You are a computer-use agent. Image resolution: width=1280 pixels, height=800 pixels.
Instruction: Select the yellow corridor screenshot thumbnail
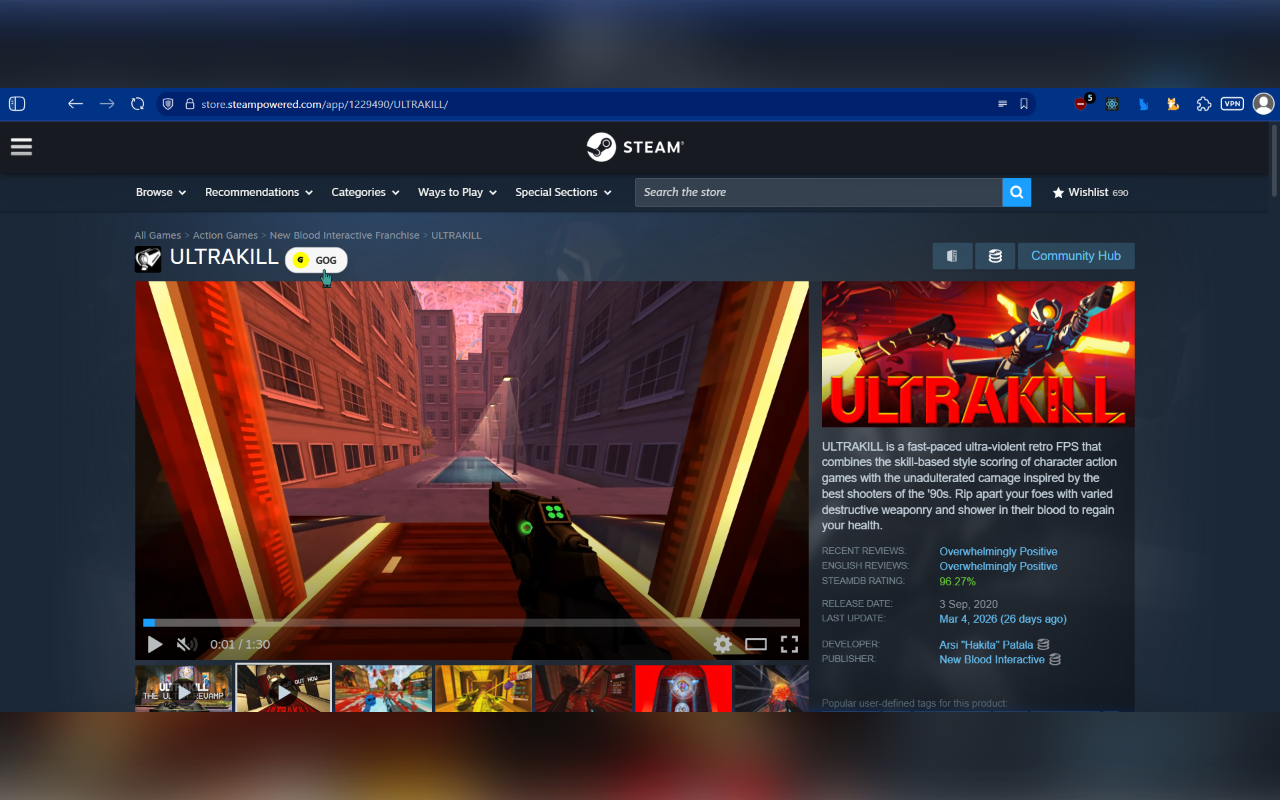484,689
